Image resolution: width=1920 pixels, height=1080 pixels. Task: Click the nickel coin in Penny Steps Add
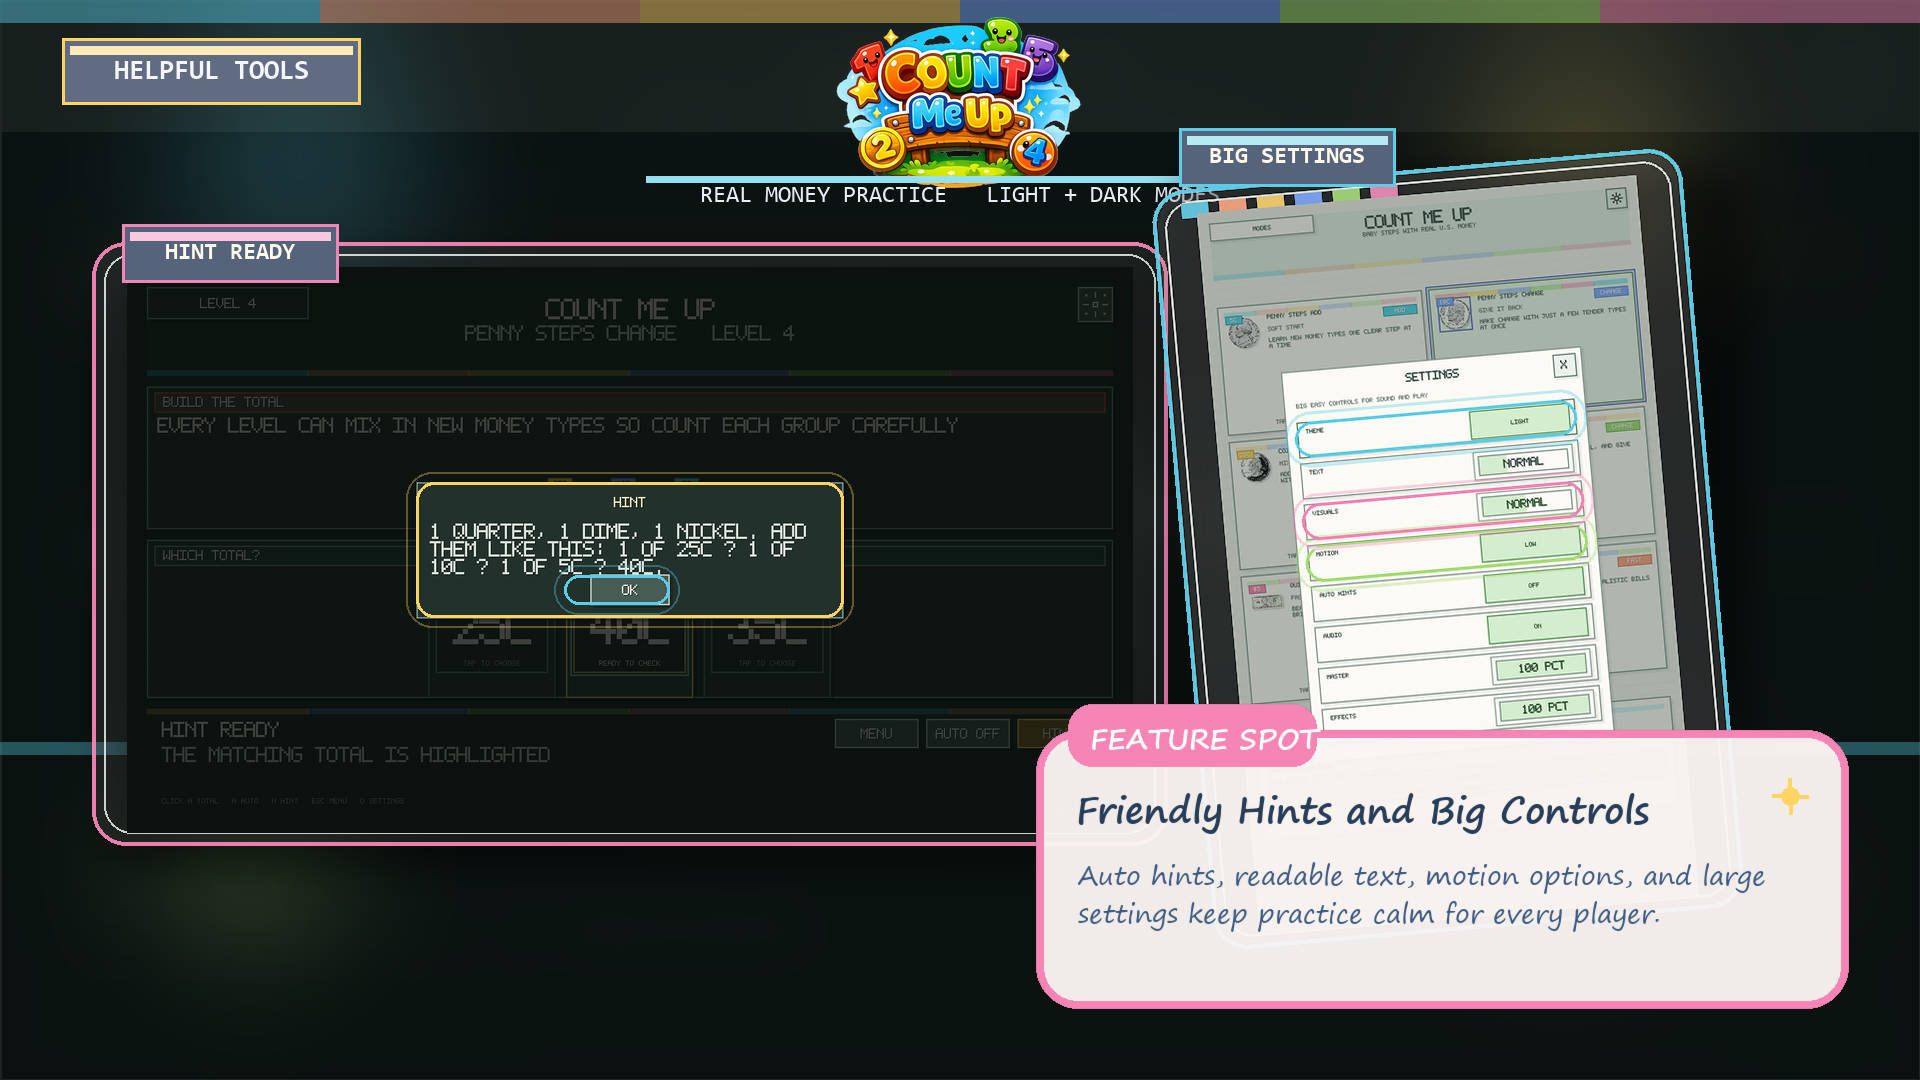coord(1243,332)
